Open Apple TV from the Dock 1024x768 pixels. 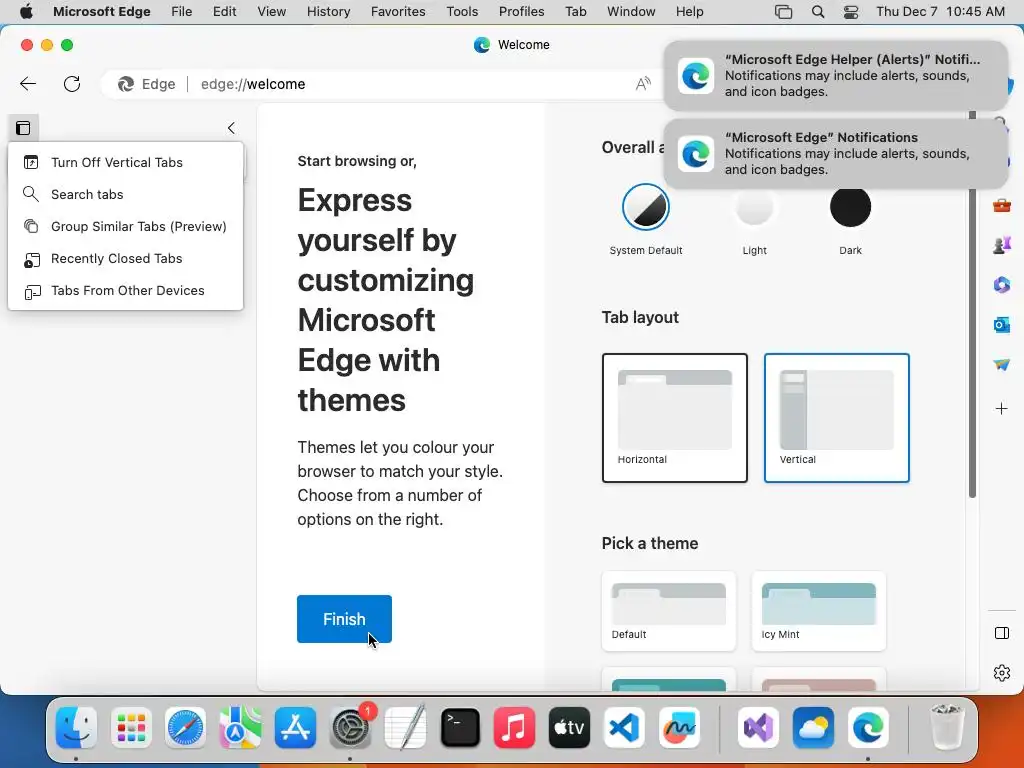[x=569, y=728]
